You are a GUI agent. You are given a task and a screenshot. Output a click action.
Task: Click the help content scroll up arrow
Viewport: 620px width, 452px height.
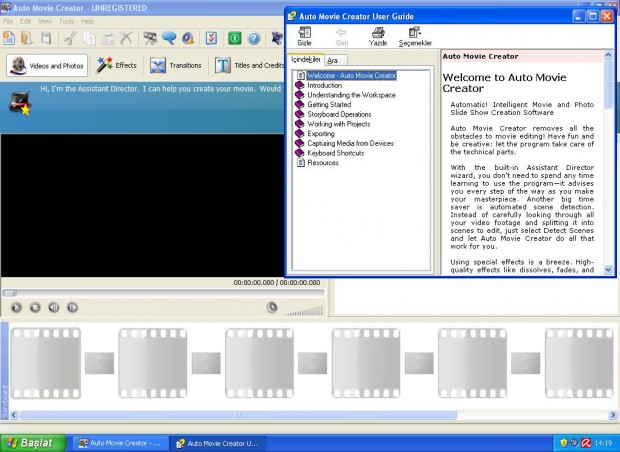pos(608,55)
